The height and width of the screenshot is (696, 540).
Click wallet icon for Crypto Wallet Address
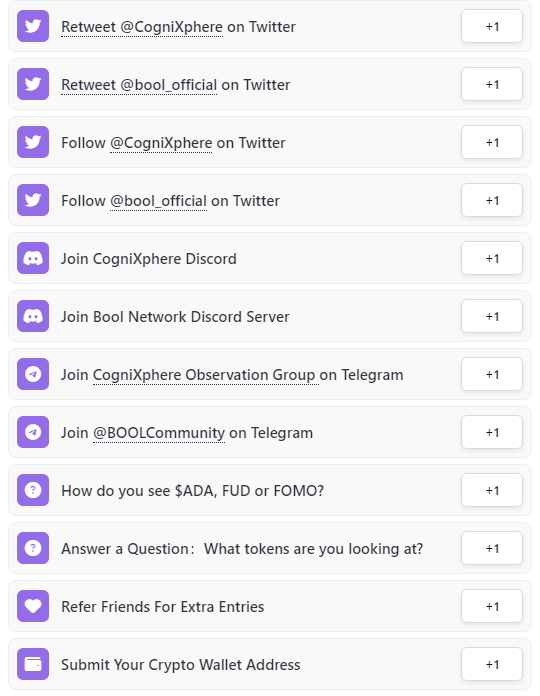33,664
